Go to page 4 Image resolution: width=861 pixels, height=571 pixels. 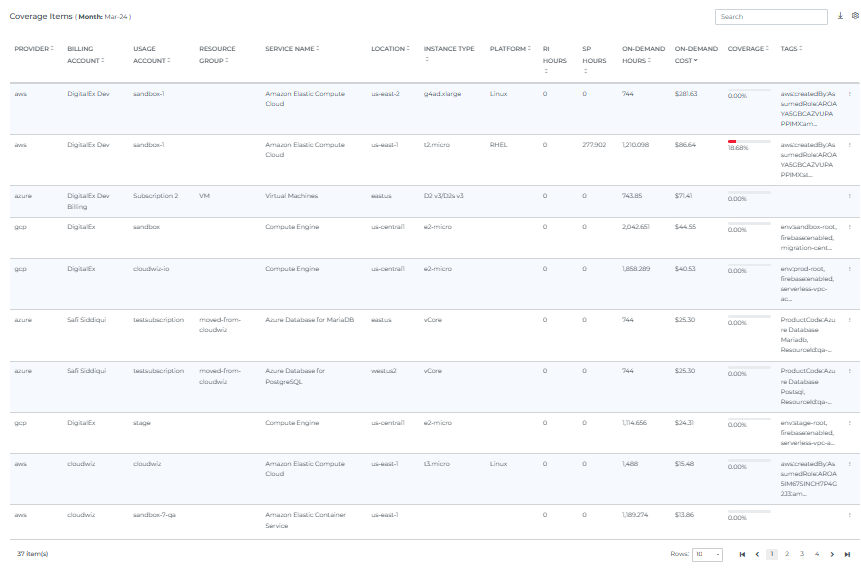[816, 554]
